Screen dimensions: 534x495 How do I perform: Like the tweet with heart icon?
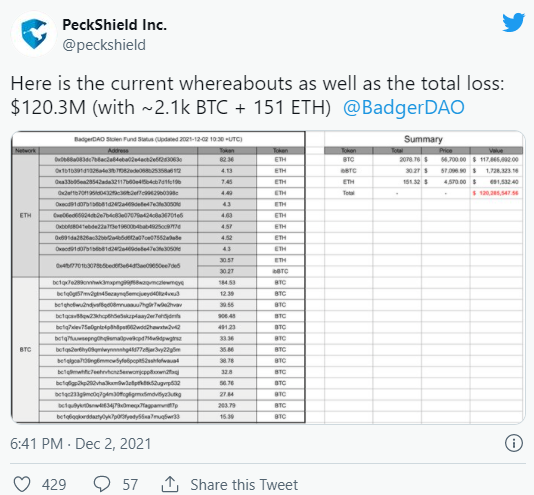[x=22, y=484]
